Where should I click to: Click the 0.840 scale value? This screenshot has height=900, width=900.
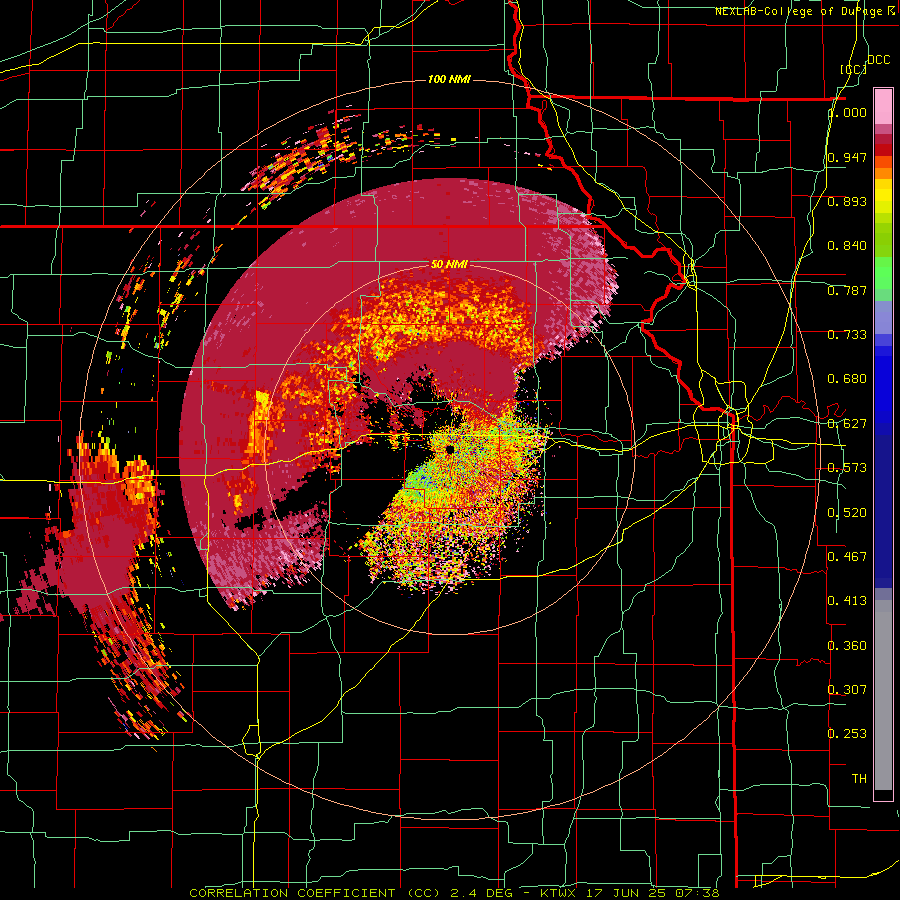pos(847,246)
